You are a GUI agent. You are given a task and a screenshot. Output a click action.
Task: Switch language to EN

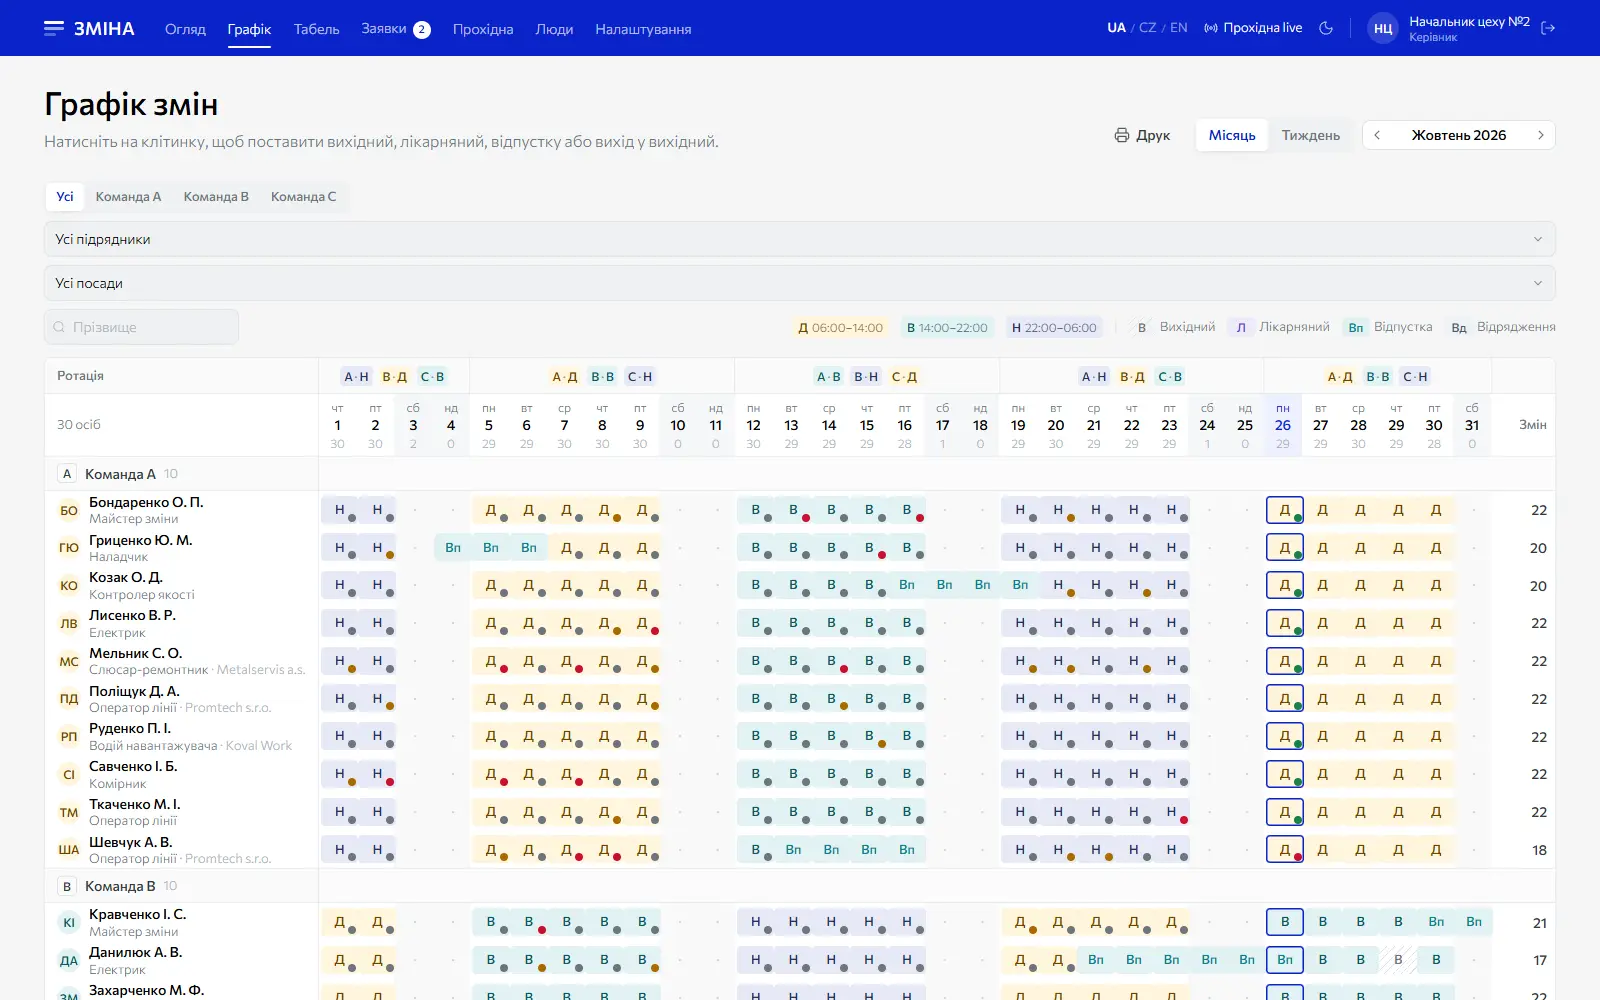point(1179,28)
